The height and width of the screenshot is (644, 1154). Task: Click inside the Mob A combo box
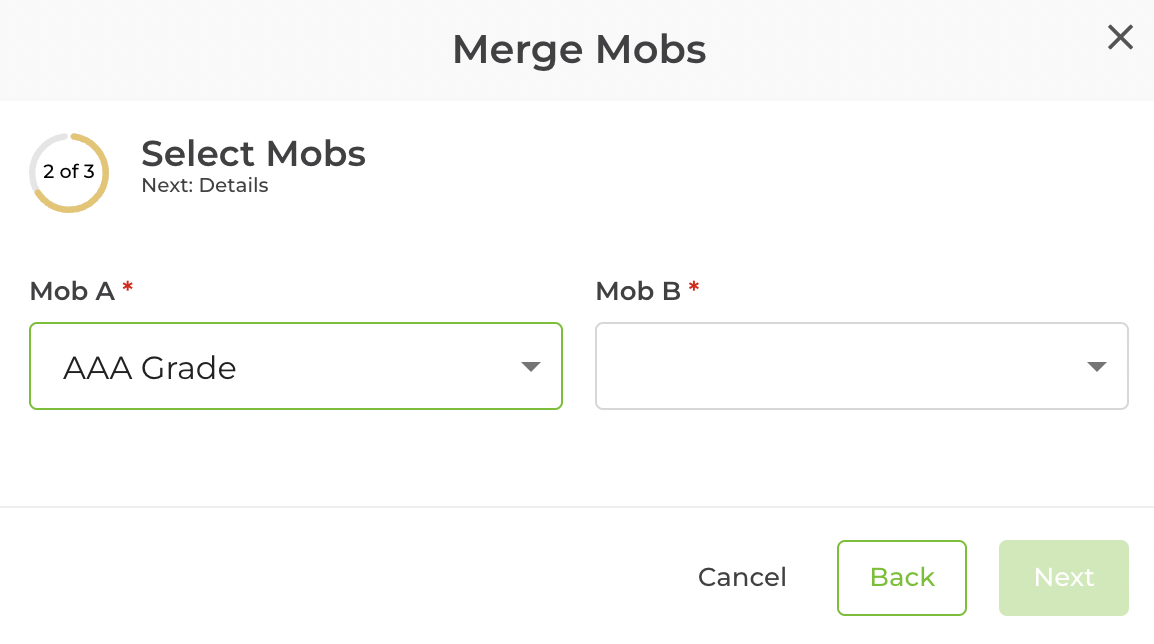click(296, 367)
